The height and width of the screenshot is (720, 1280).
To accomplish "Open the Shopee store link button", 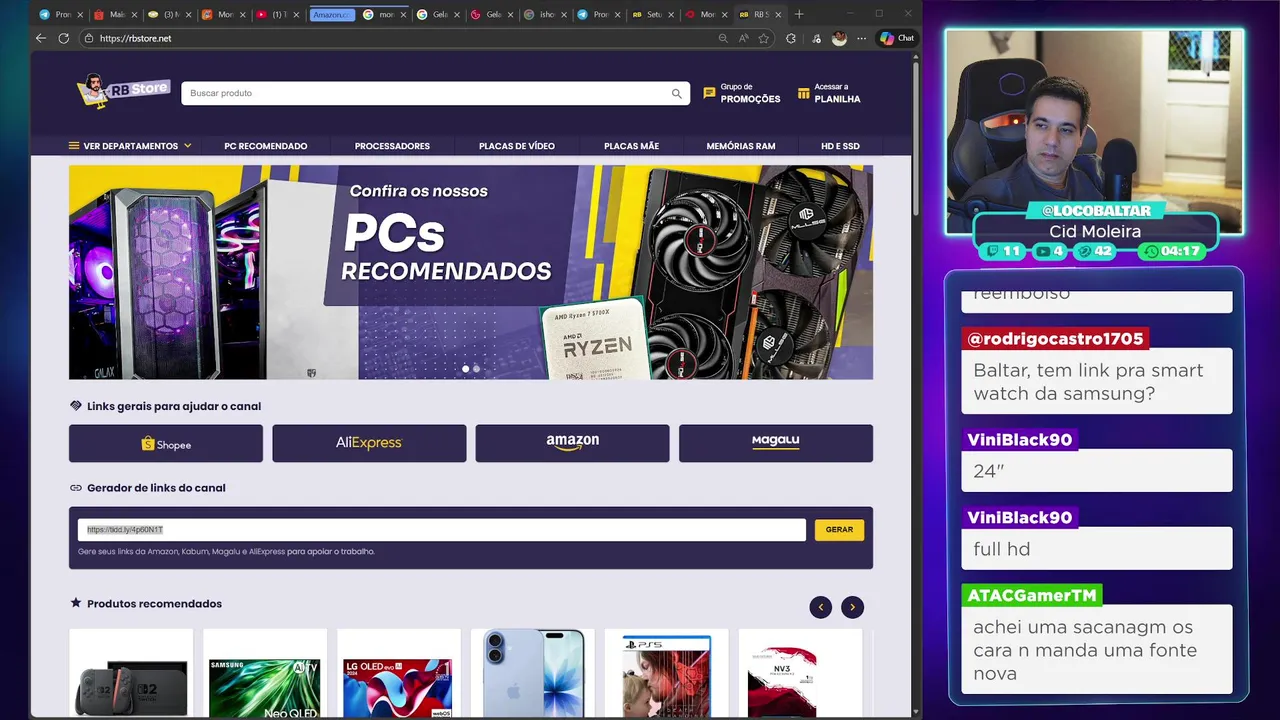I will click(x=166, y=443).
